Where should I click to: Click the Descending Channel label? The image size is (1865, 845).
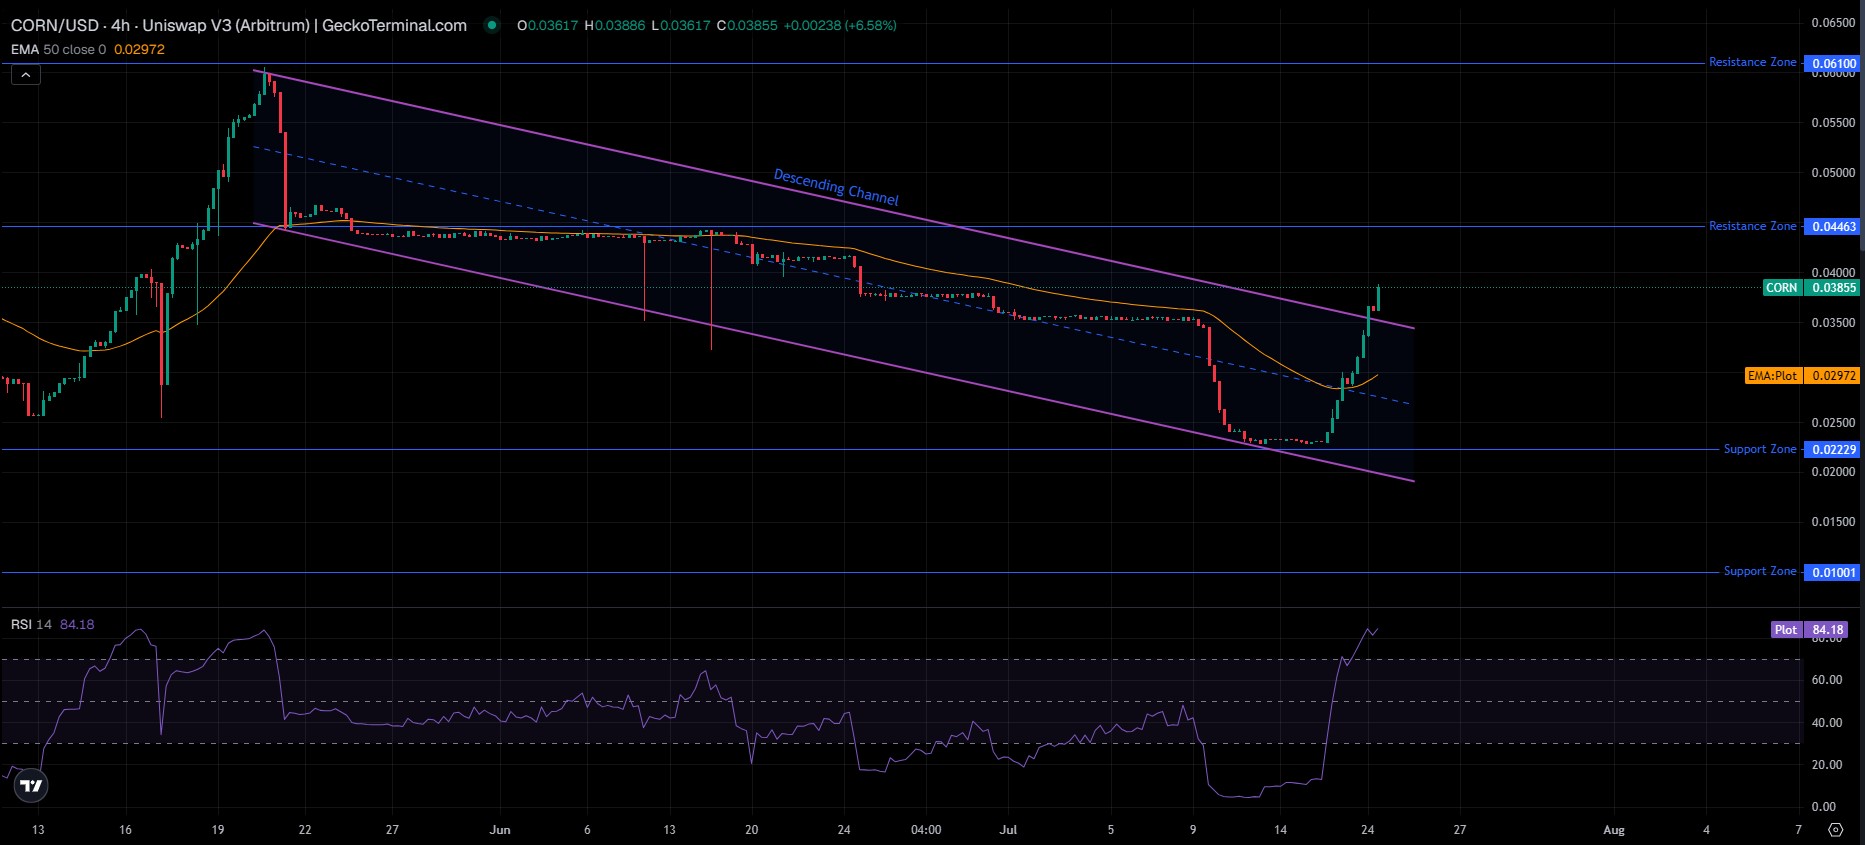[x=836, y=187]
